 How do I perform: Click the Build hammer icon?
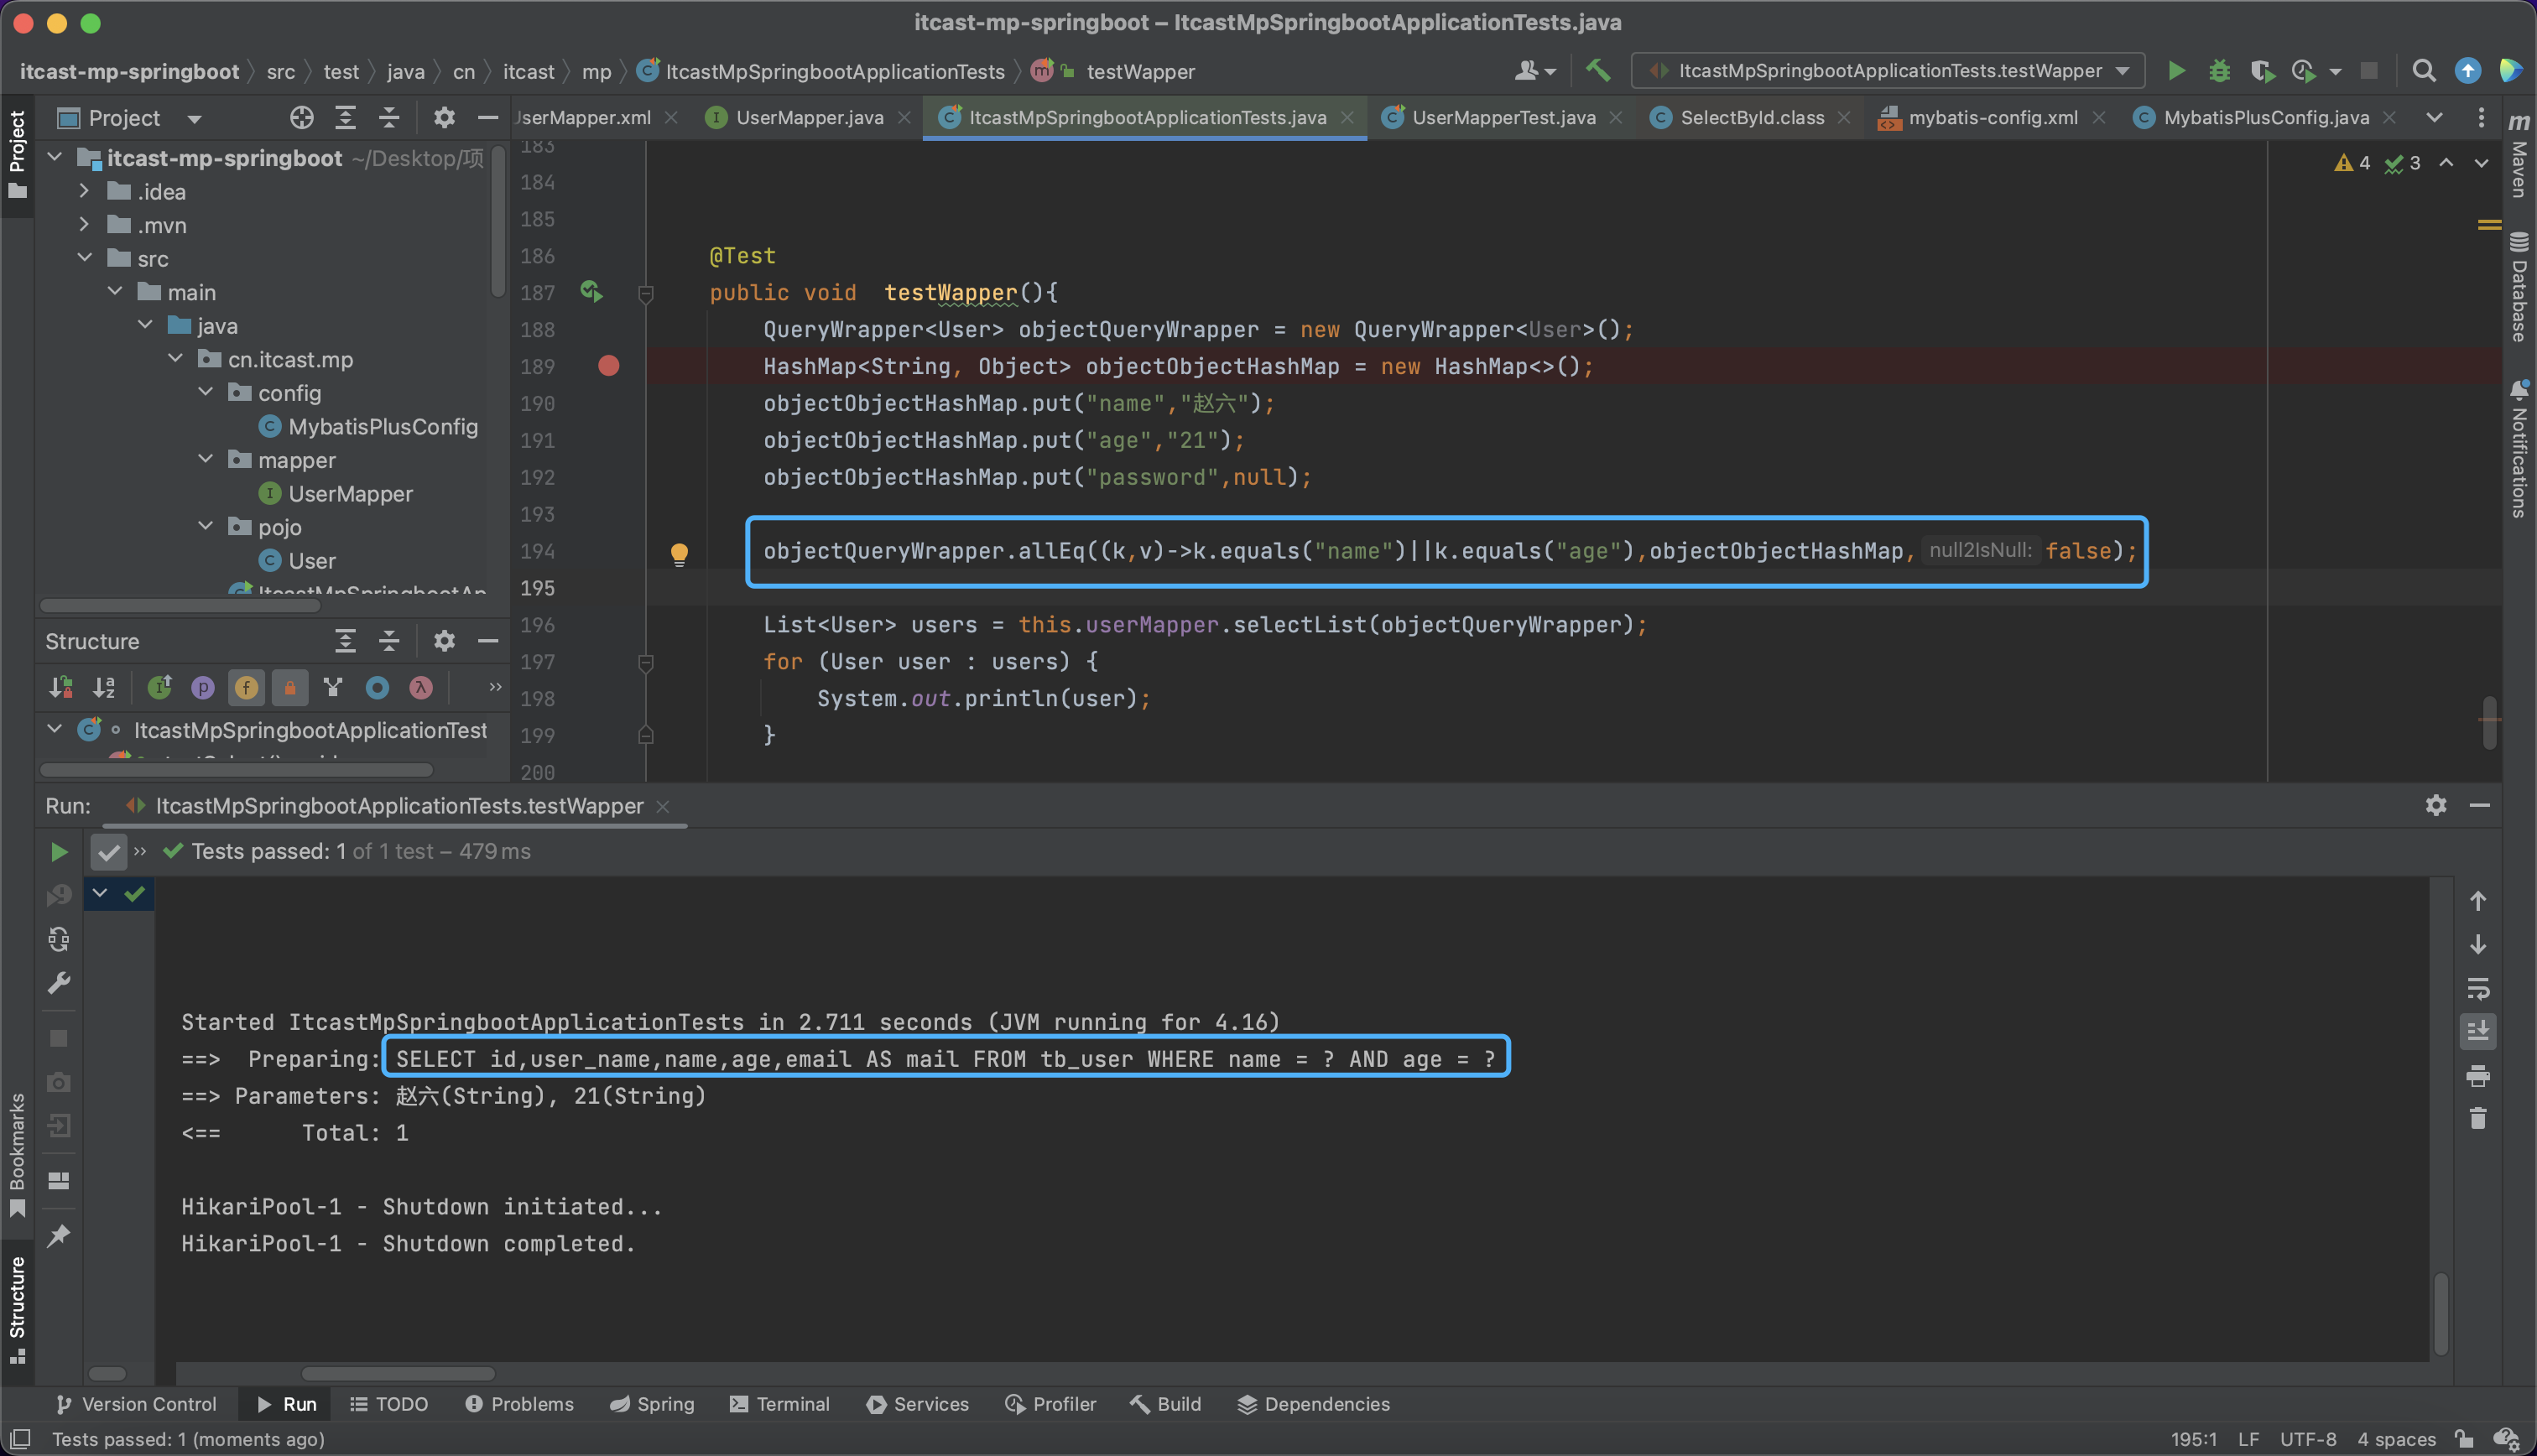[x=1598, y=71]
